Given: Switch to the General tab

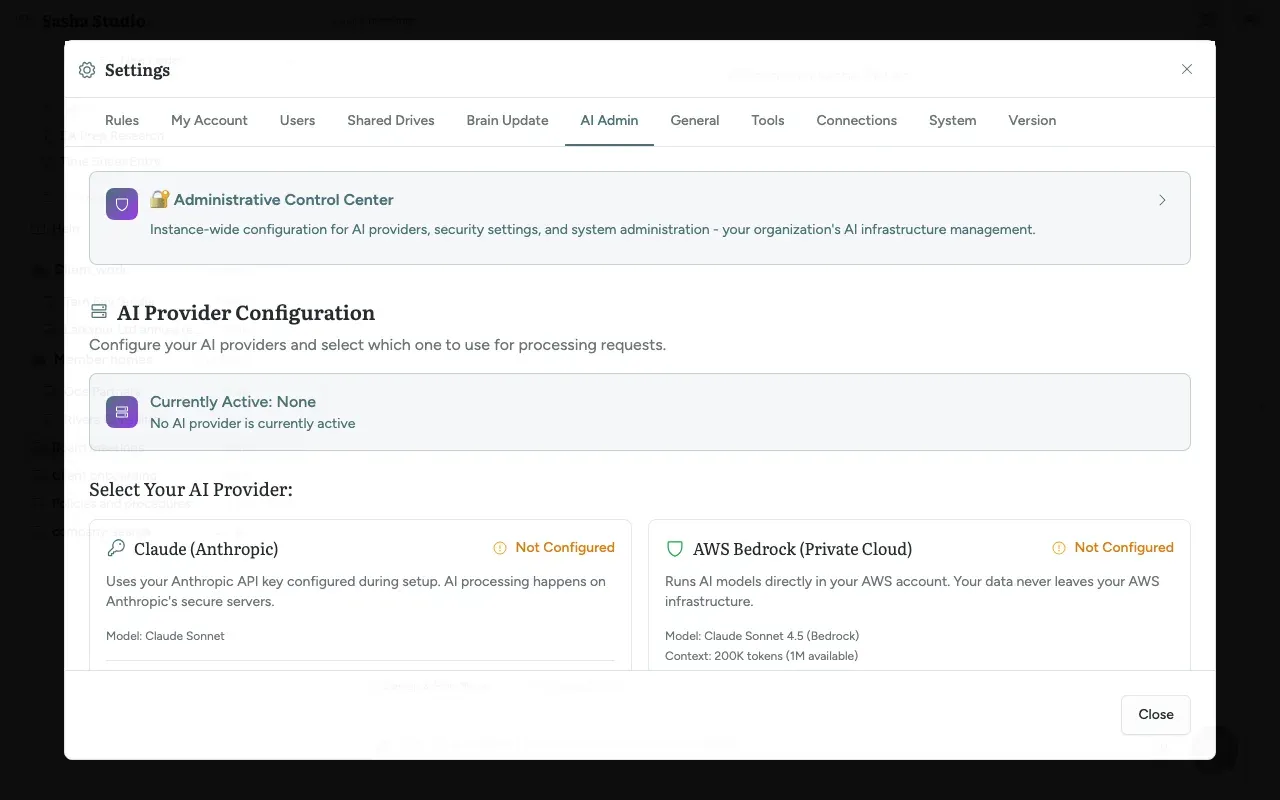Looking at the screenshot, I should coord(695,120).
